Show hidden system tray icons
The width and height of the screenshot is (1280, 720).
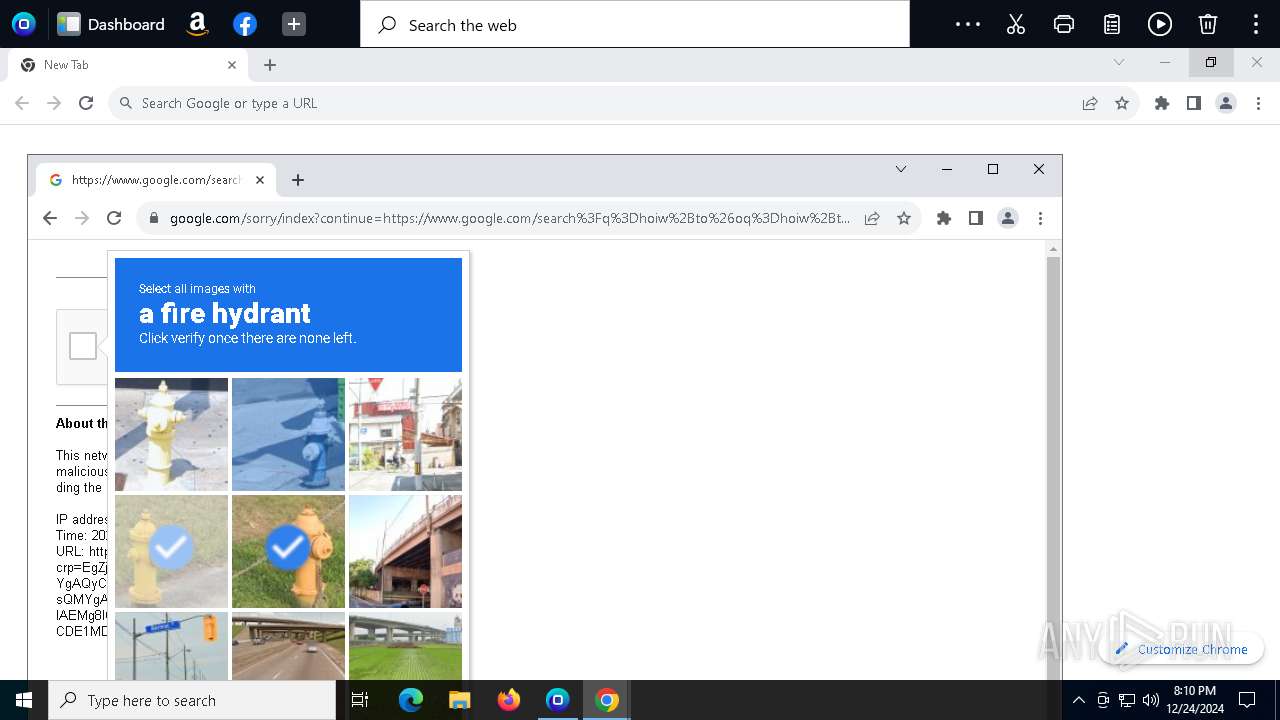click(1078, 700)
